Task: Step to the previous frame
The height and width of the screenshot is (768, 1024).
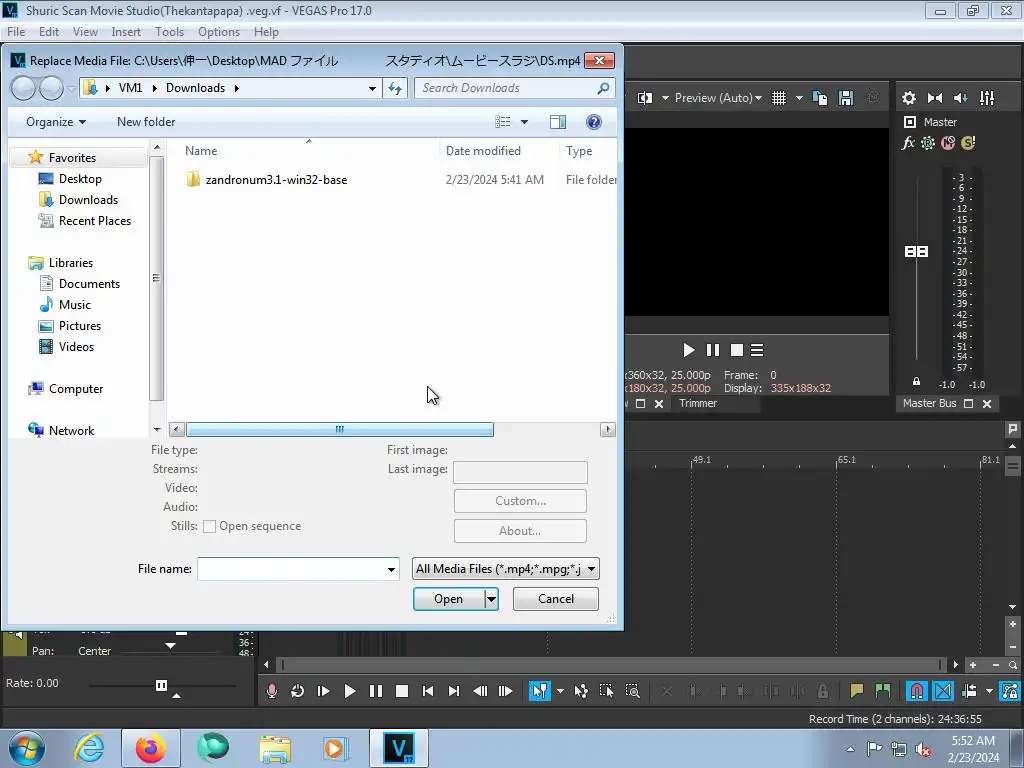Action: (480, 691)
